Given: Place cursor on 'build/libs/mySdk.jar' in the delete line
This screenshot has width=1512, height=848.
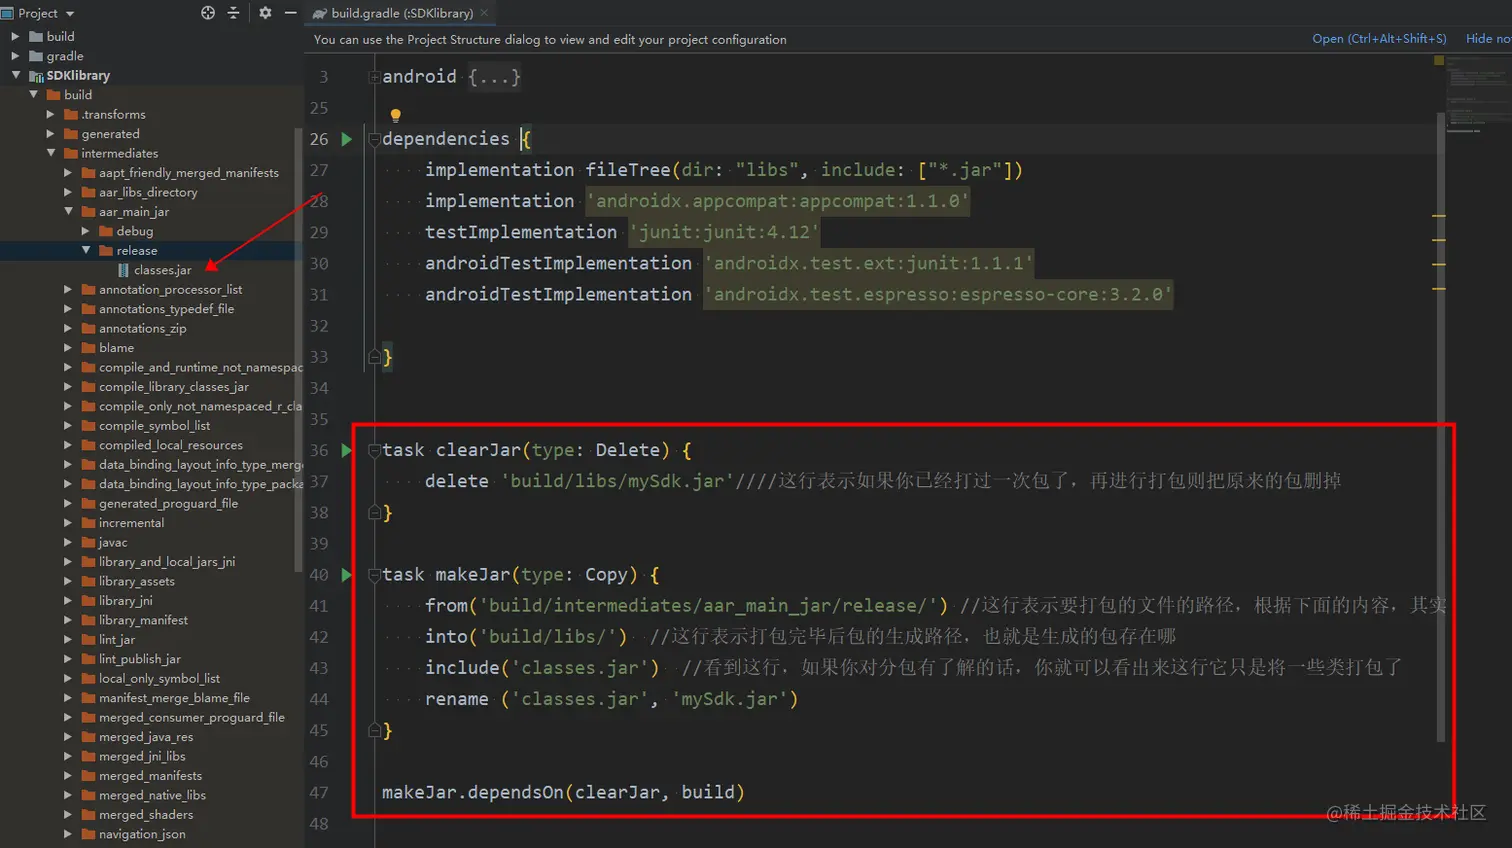Looking at the screenshot, I should pos(617,481).
